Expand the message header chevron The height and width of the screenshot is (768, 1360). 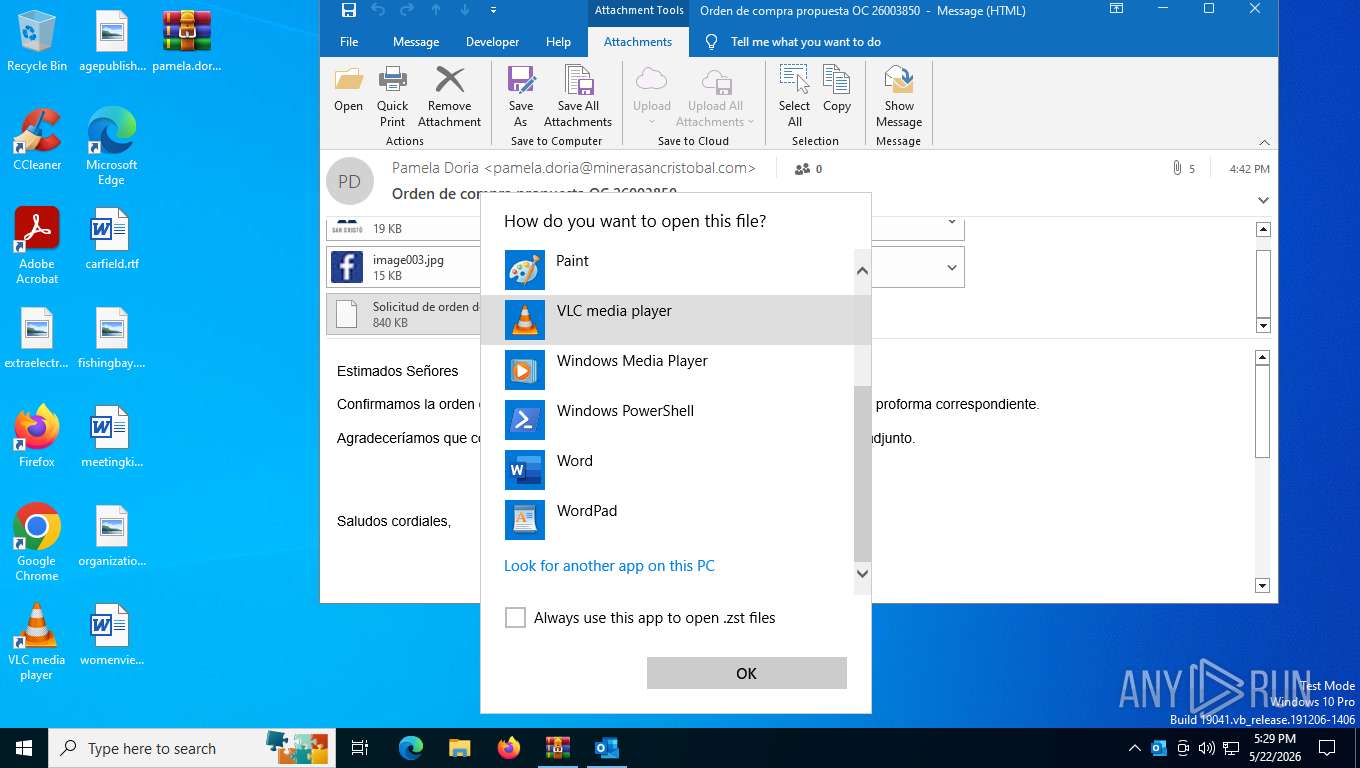tap(1264, 200)
